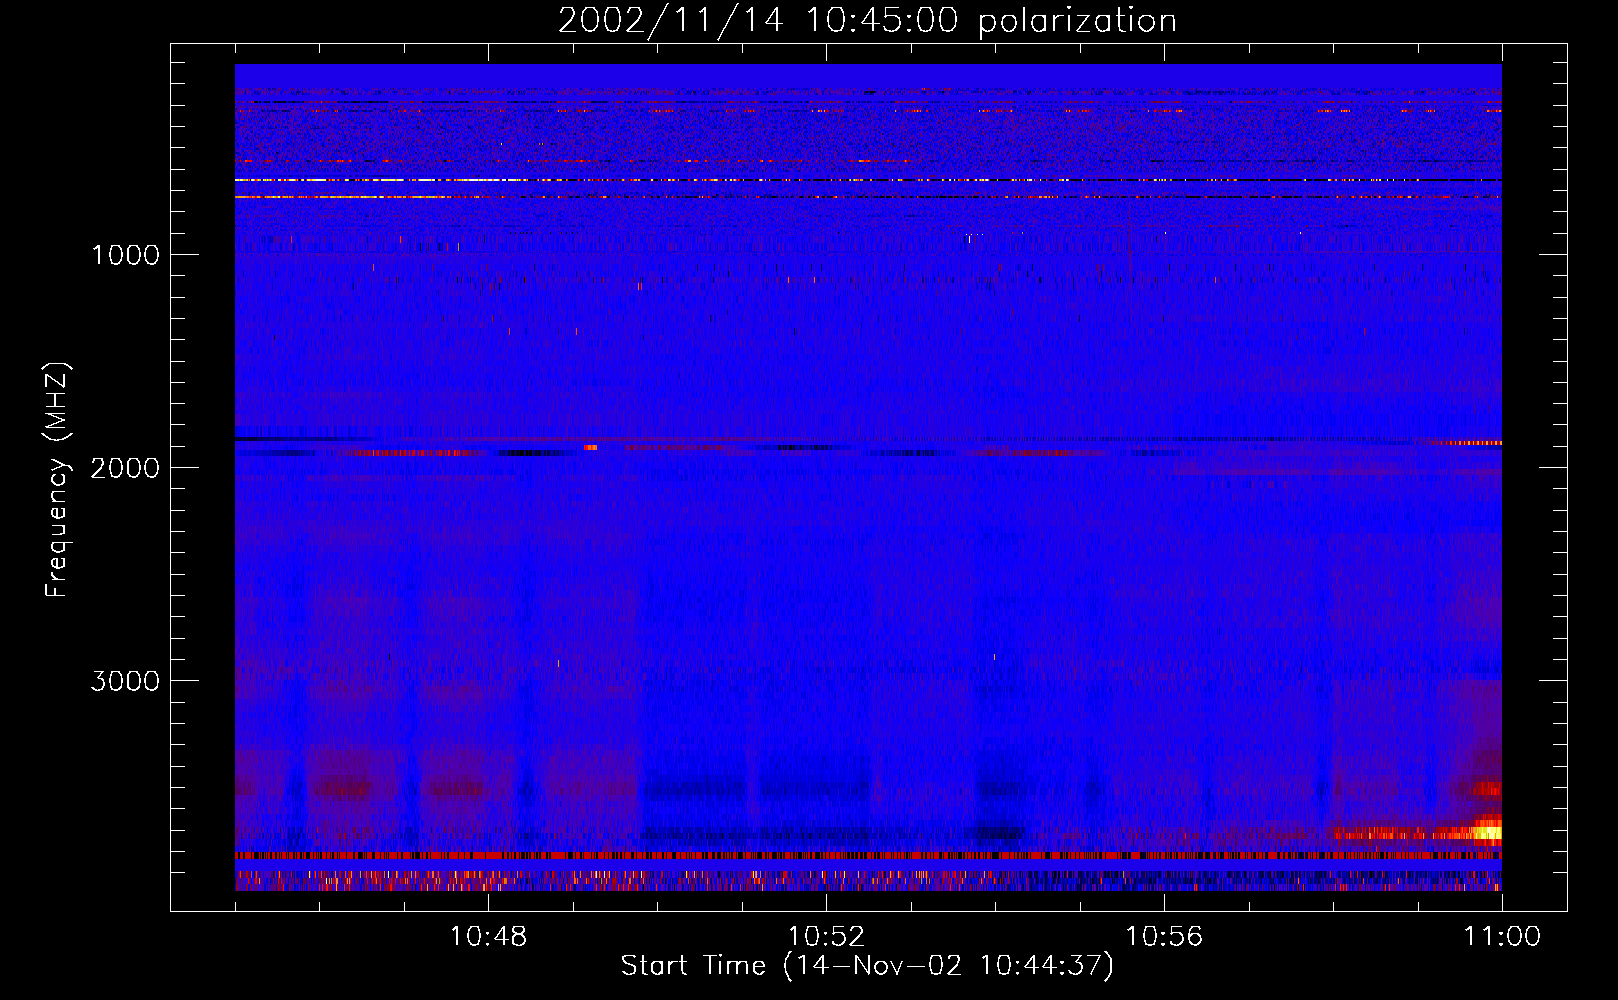Click the 3000 frequency tick label
The height and width of the screenshot is (1000, 1618).
click(125, 681)
